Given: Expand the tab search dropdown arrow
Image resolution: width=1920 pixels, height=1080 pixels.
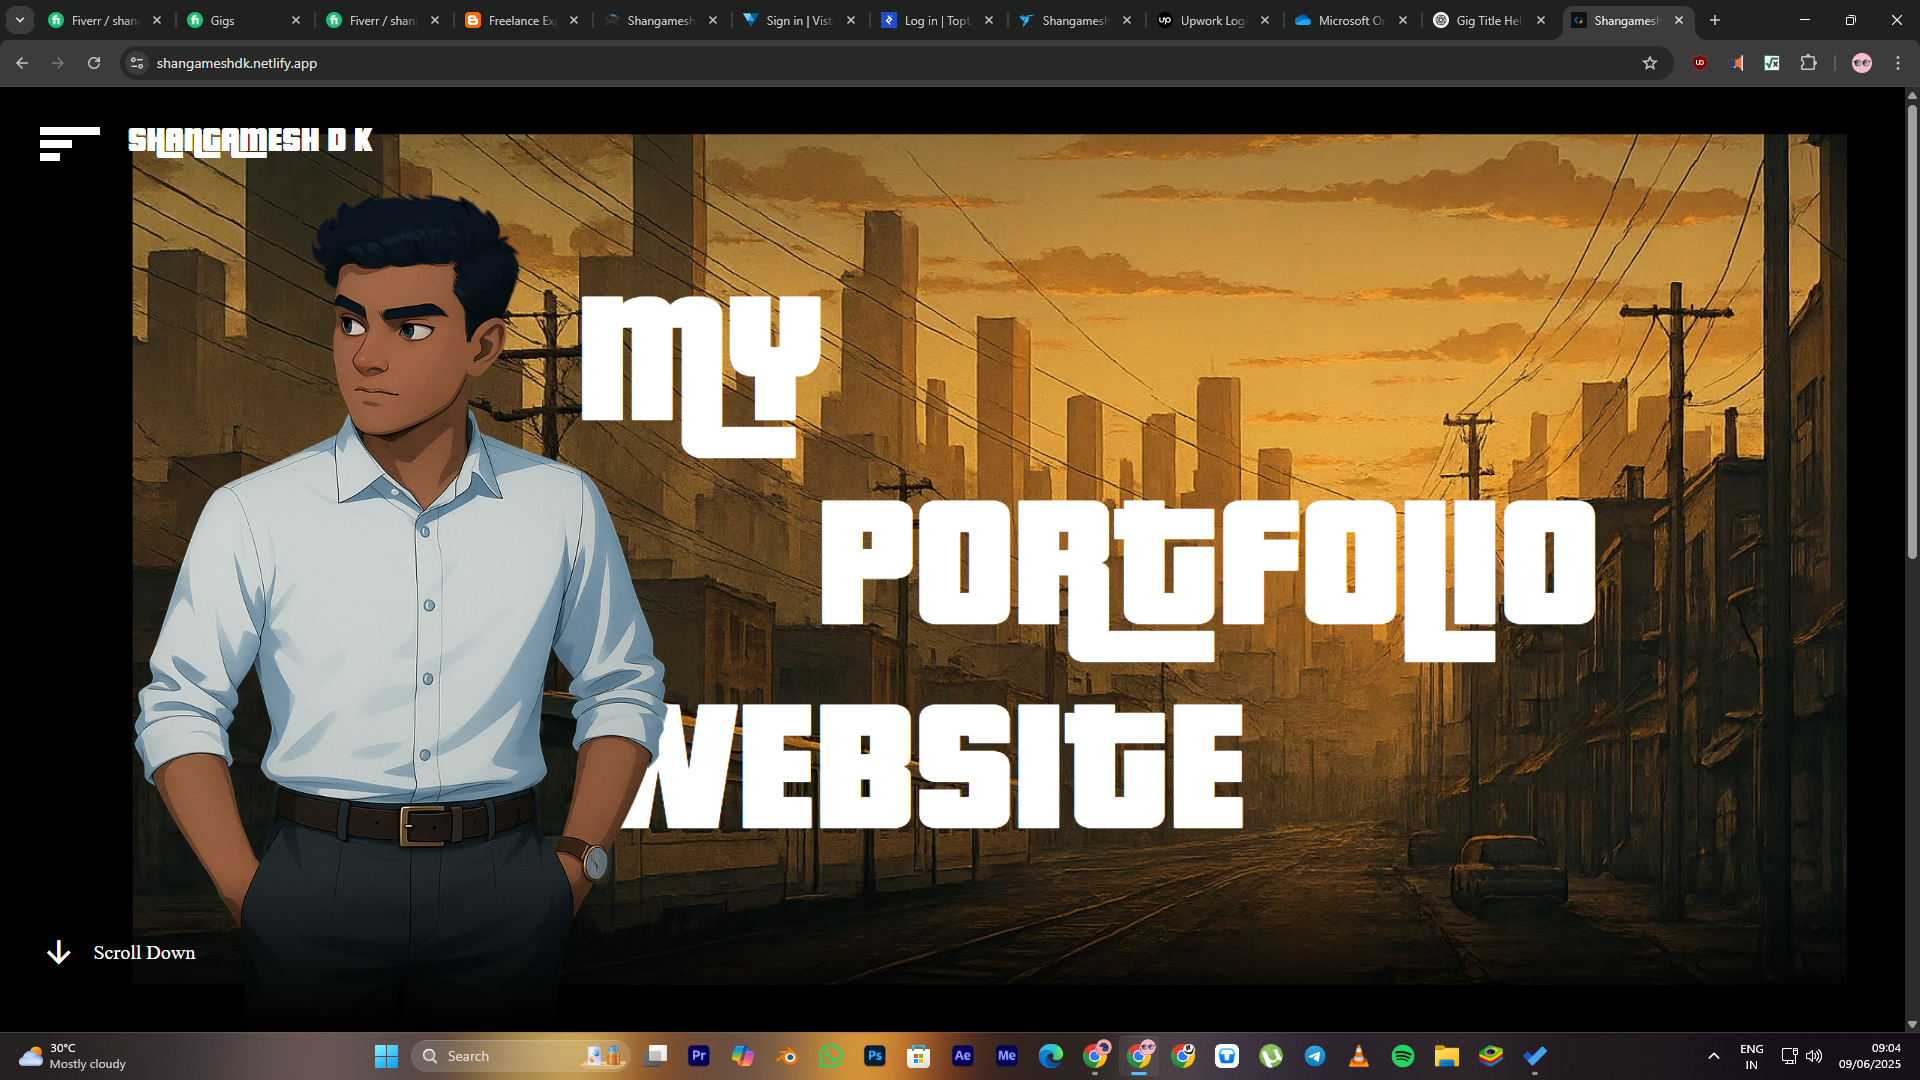Looking at the screenshot, I should pyautogui.click(x=19, y=20).
